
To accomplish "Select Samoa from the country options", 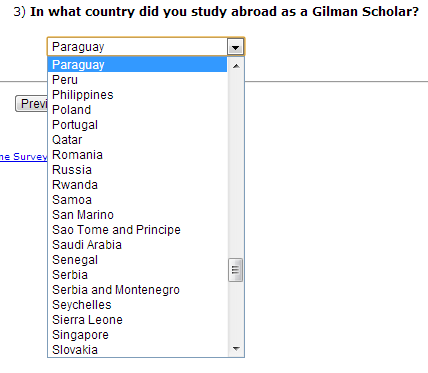I will pos(137,200).
